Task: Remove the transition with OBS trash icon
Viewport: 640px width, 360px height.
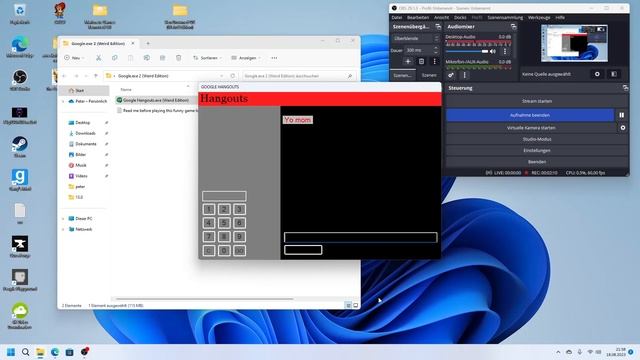Action: (x=421, y=62)
